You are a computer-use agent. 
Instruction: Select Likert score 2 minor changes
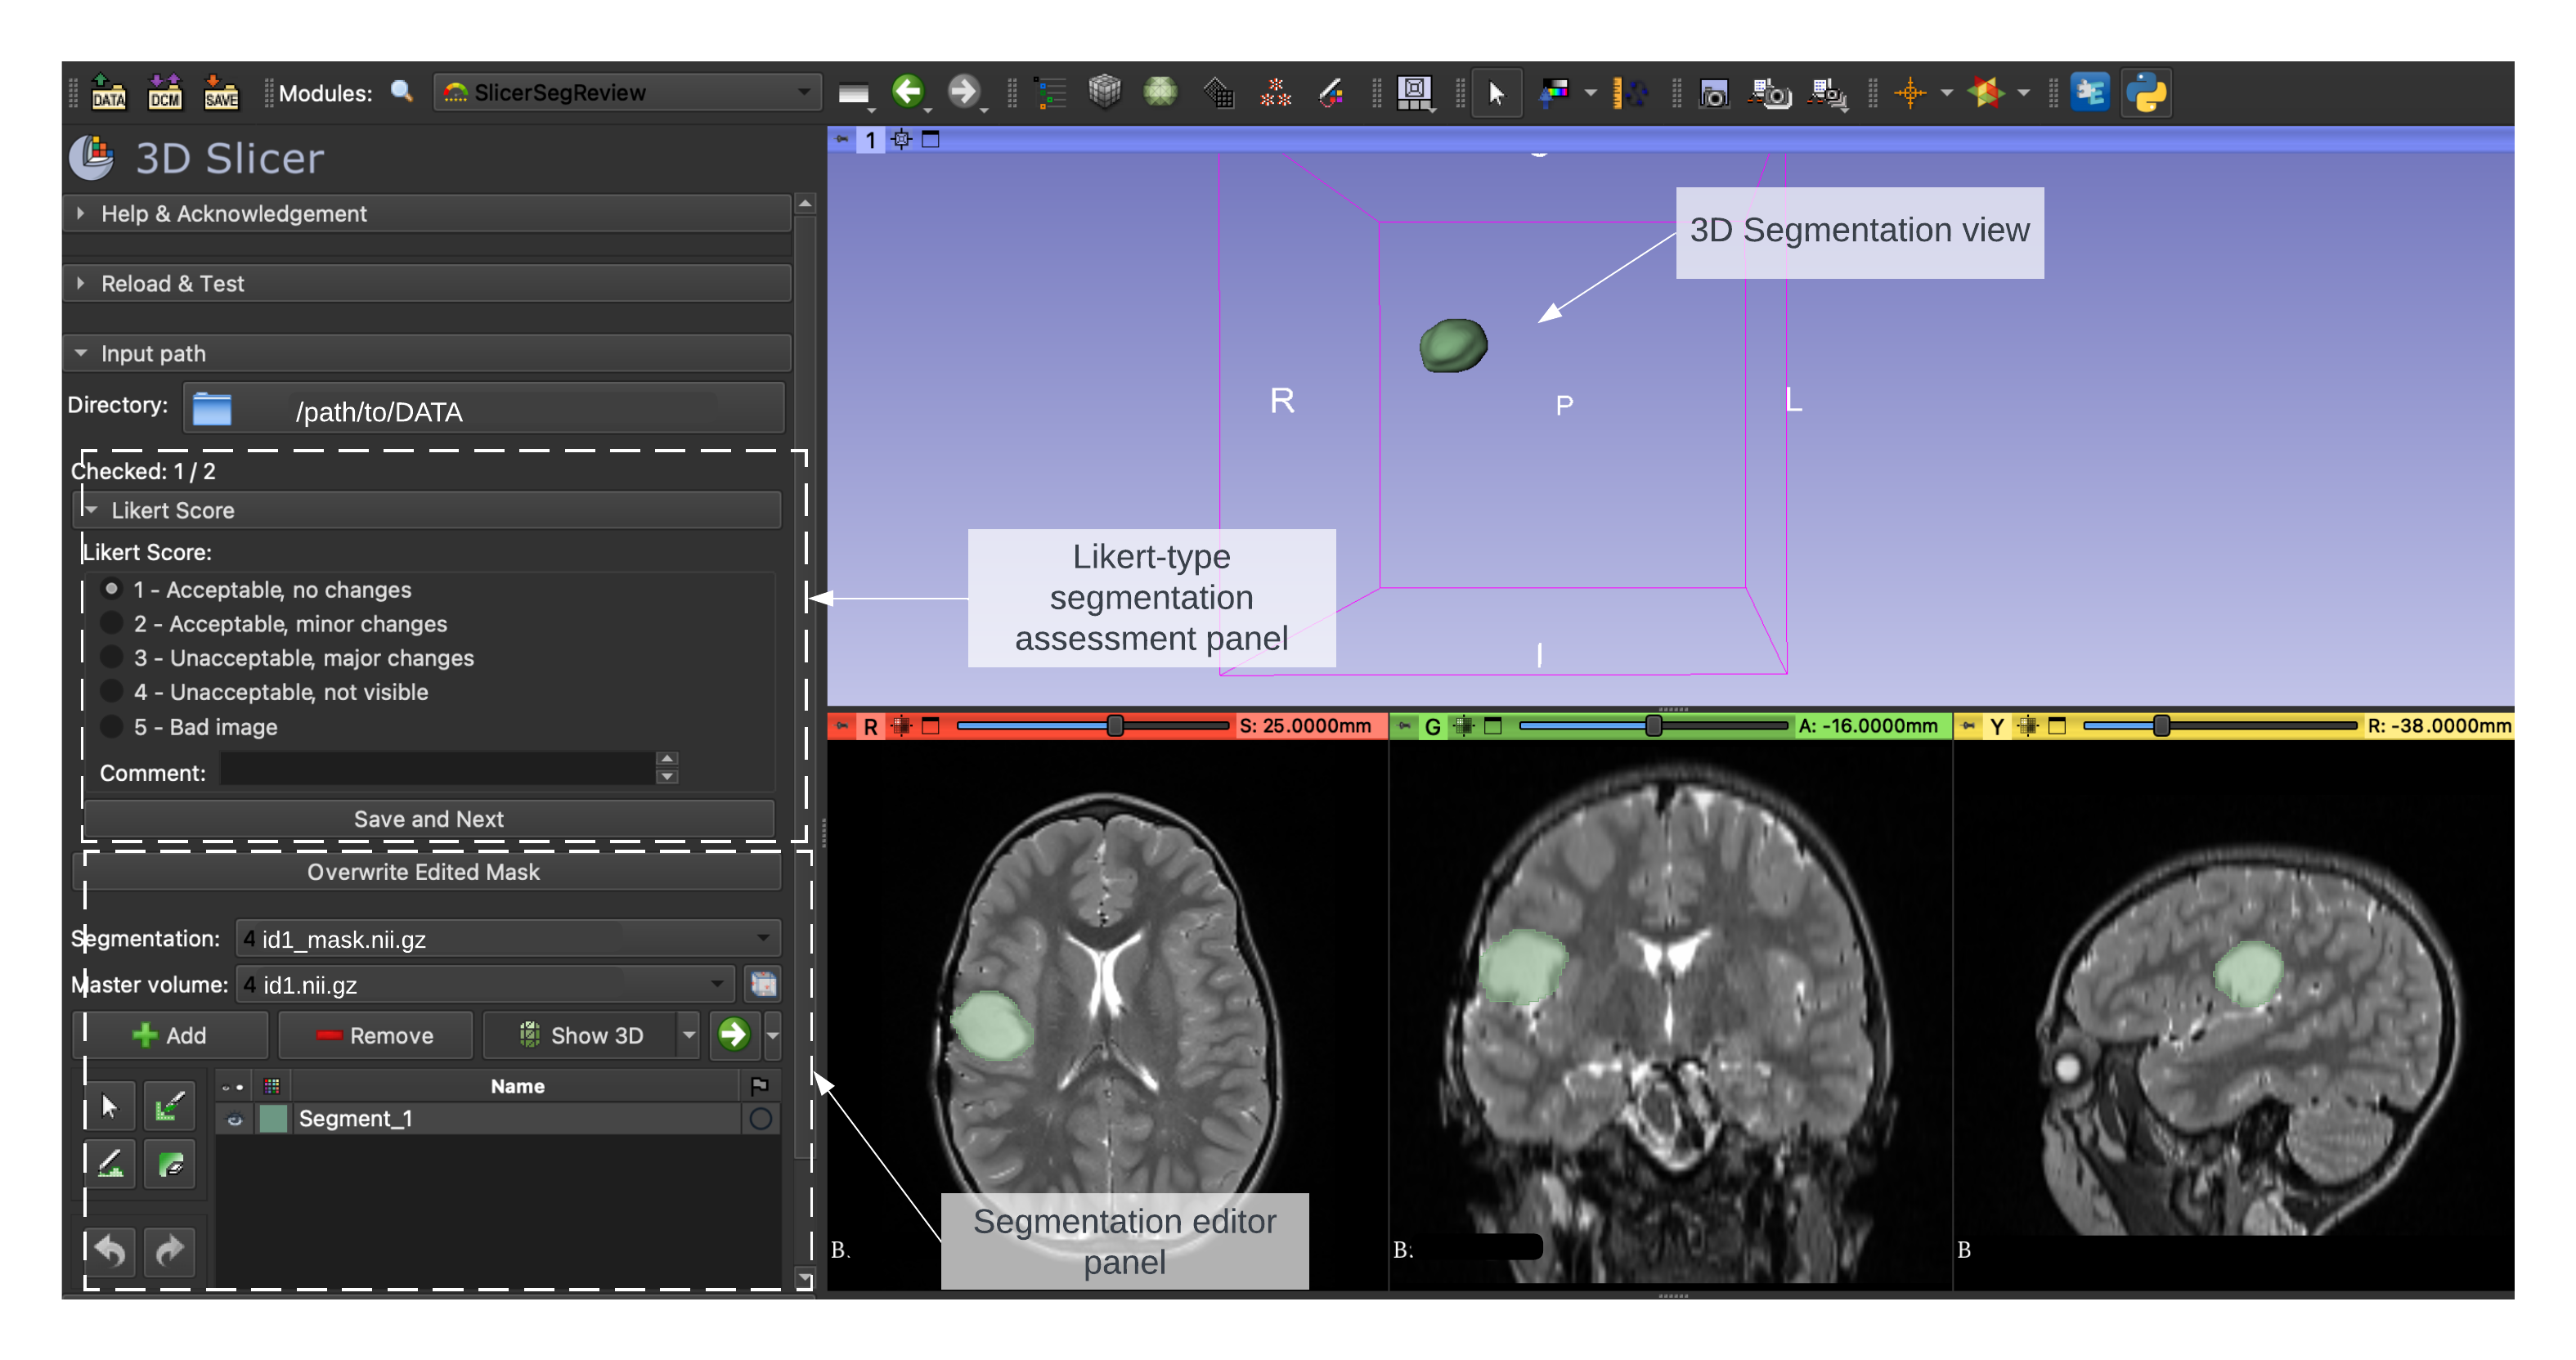tap(112, 624)
